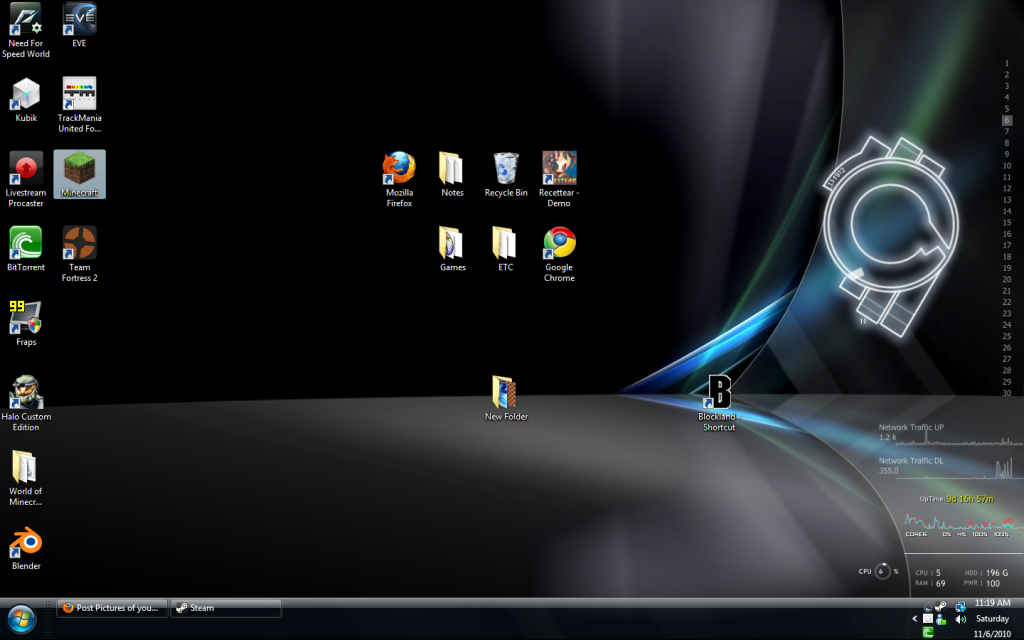This screenshot has height=640, width=1024.
Task: Click the white square tray icon
Action: pyautogui.click(x=928, y=619)
